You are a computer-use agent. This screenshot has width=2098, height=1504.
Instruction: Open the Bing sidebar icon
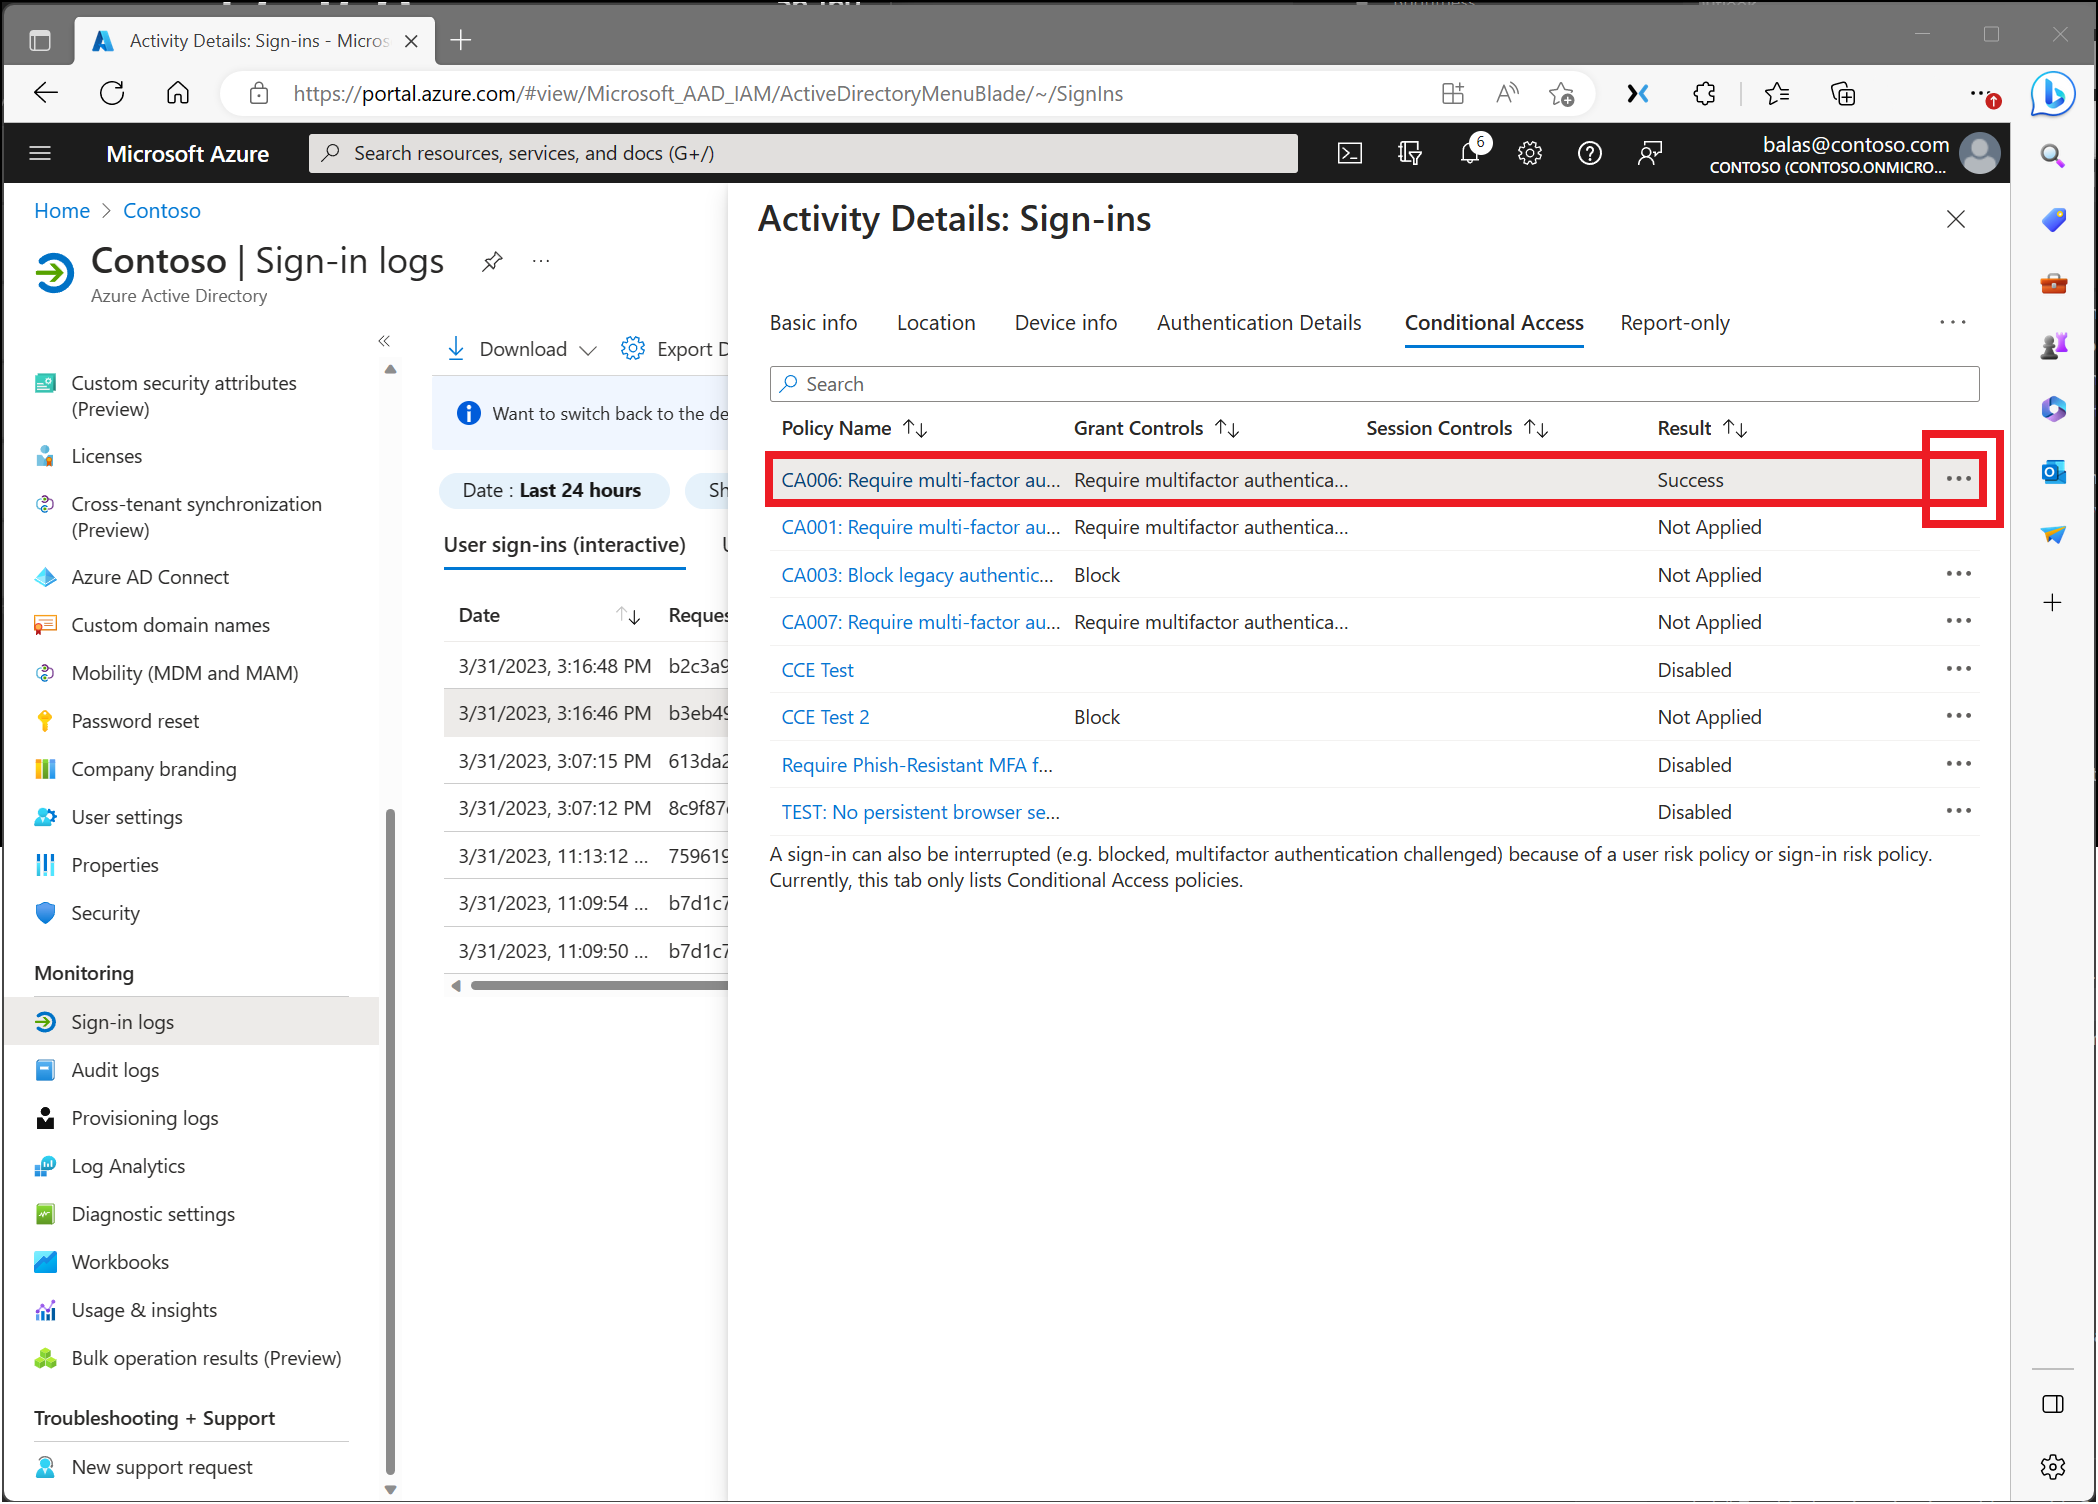pos(2052,94)
